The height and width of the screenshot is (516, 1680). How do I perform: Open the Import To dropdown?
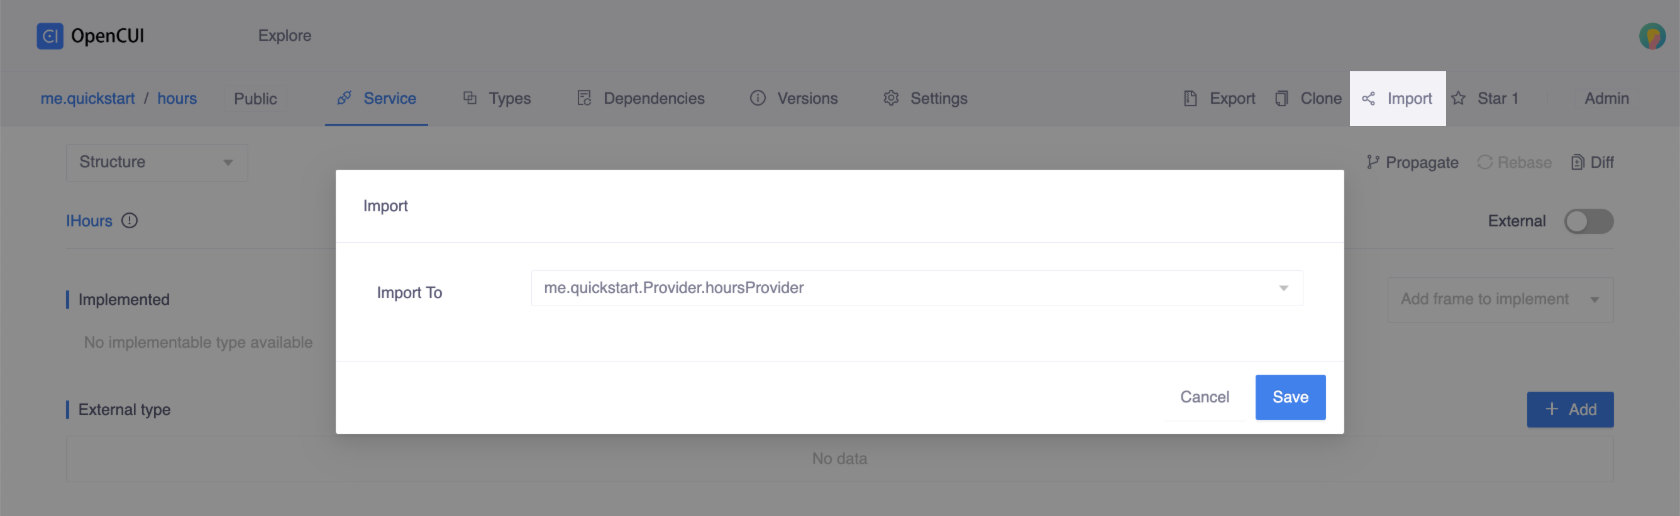click(x=917, y=288)
